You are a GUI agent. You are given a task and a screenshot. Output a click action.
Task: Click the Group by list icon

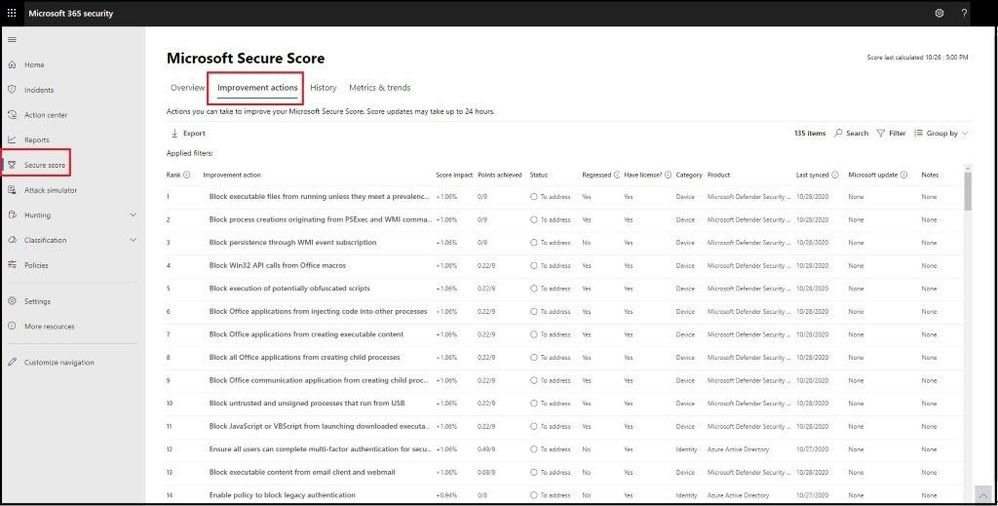pos(918,133)
